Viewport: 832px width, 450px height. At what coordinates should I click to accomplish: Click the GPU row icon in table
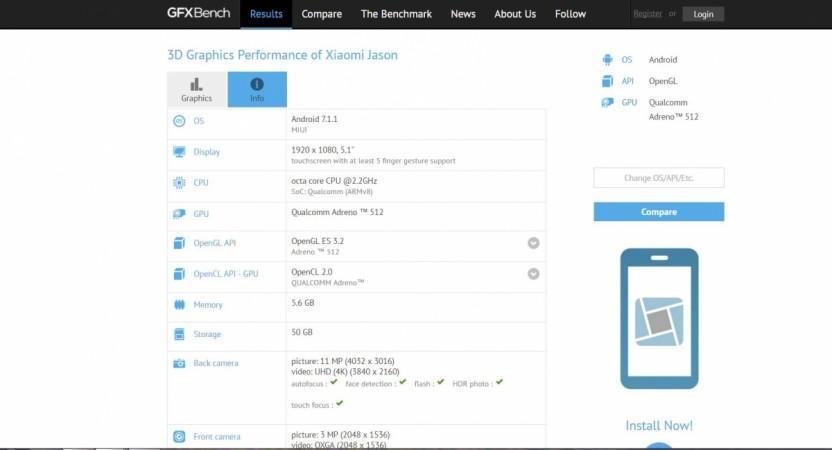(179, 214)
